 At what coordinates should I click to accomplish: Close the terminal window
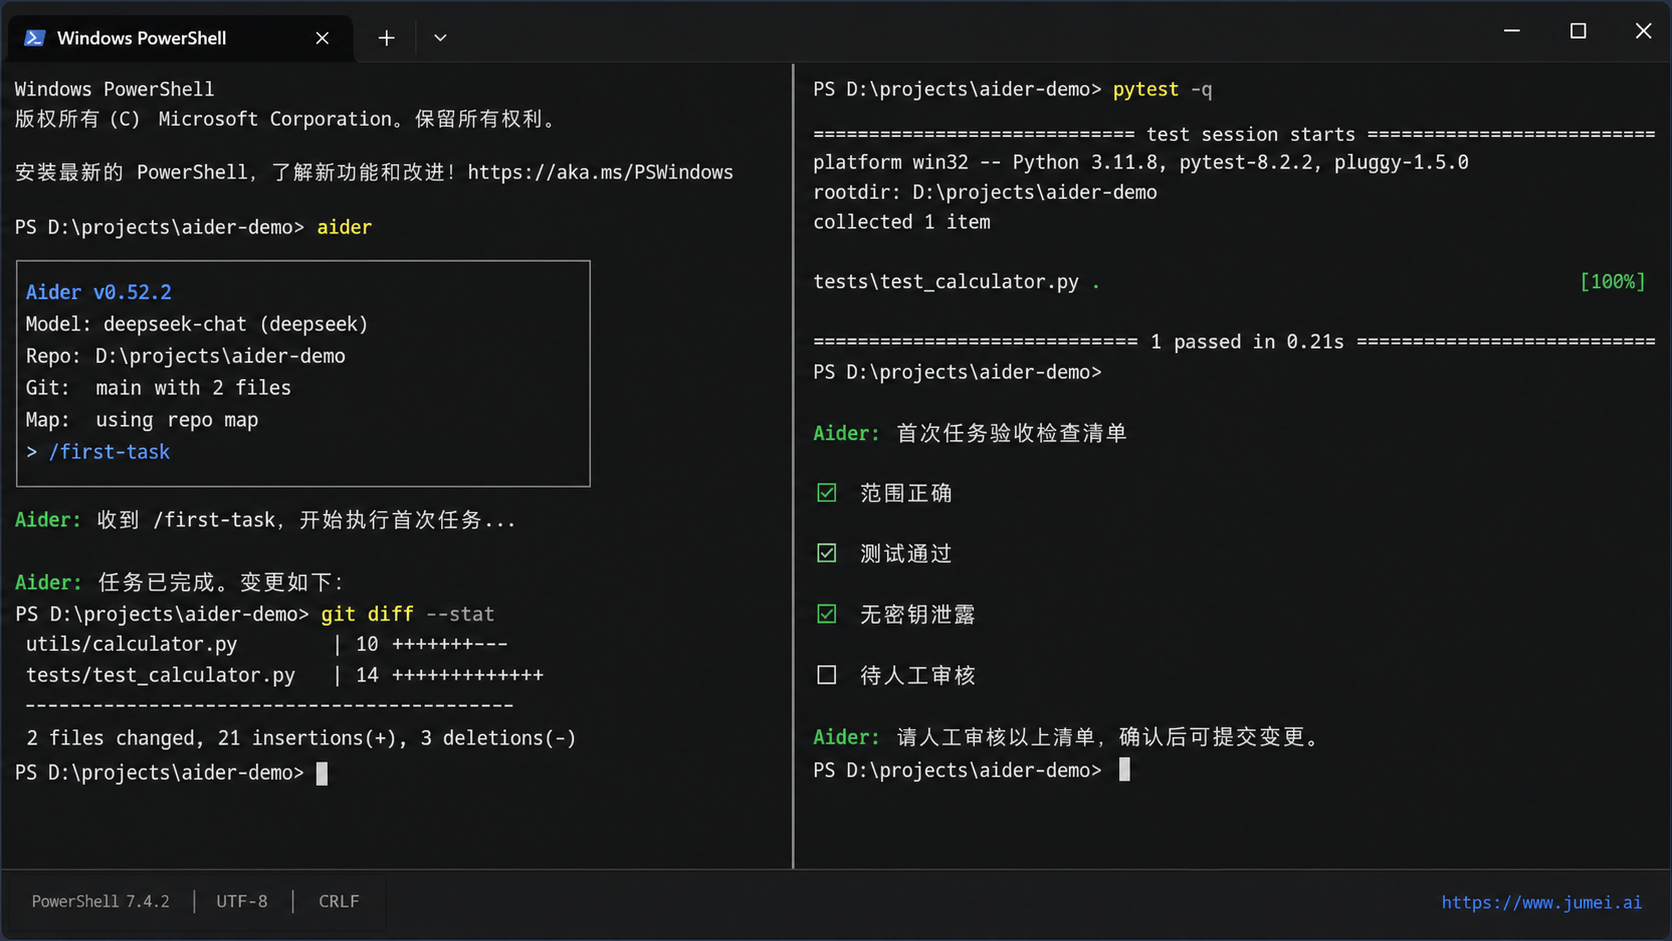click(1643, 31)
